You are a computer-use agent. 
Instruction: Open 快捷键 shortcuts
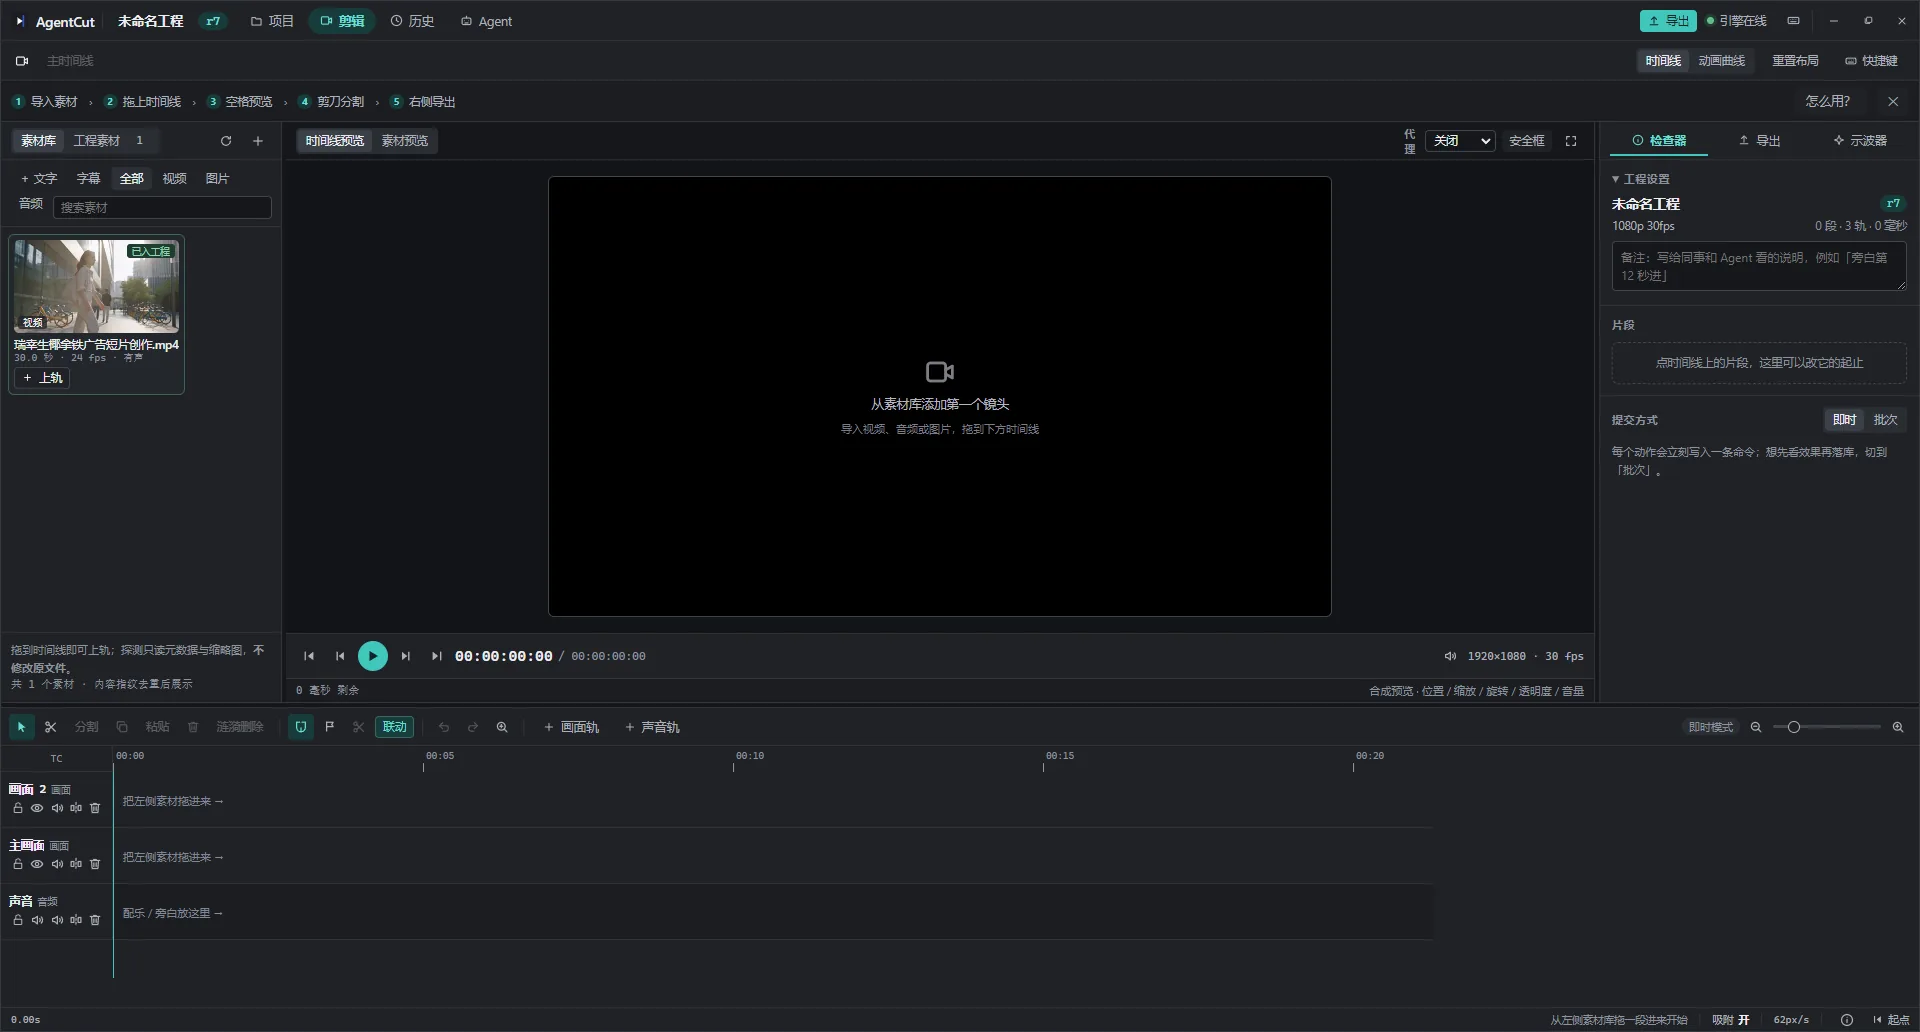pos(1871,61)
